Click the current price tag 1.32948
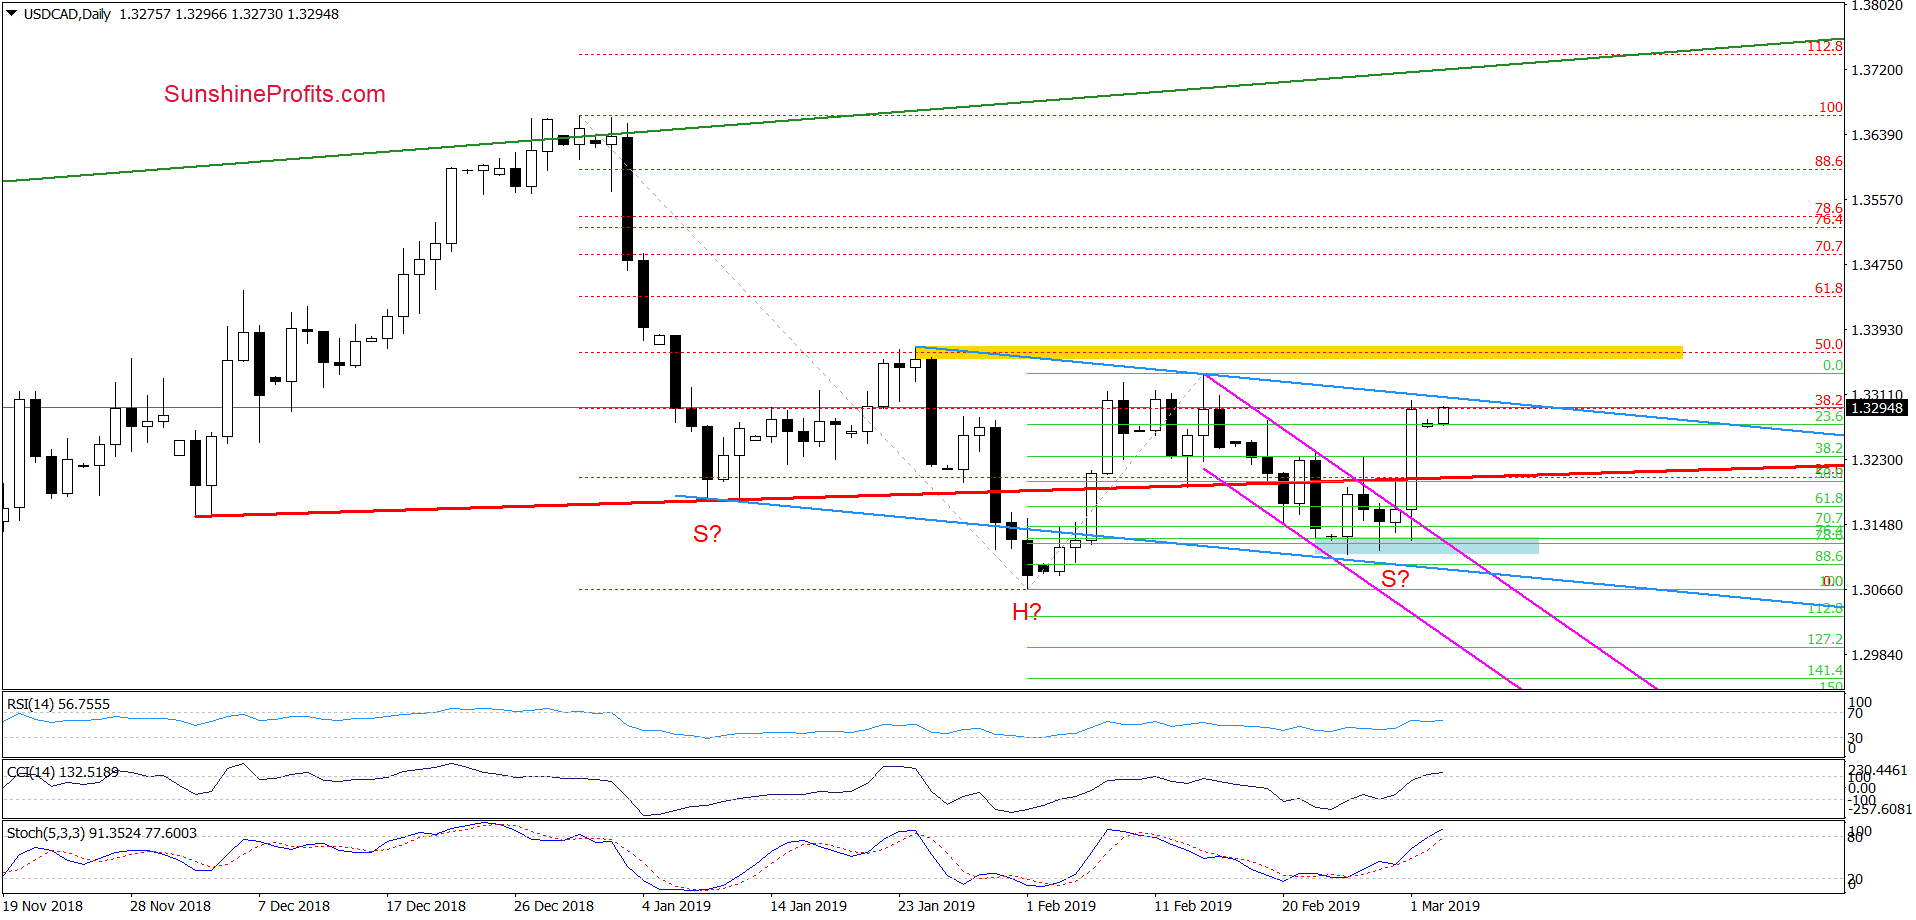 [1877, 408]
